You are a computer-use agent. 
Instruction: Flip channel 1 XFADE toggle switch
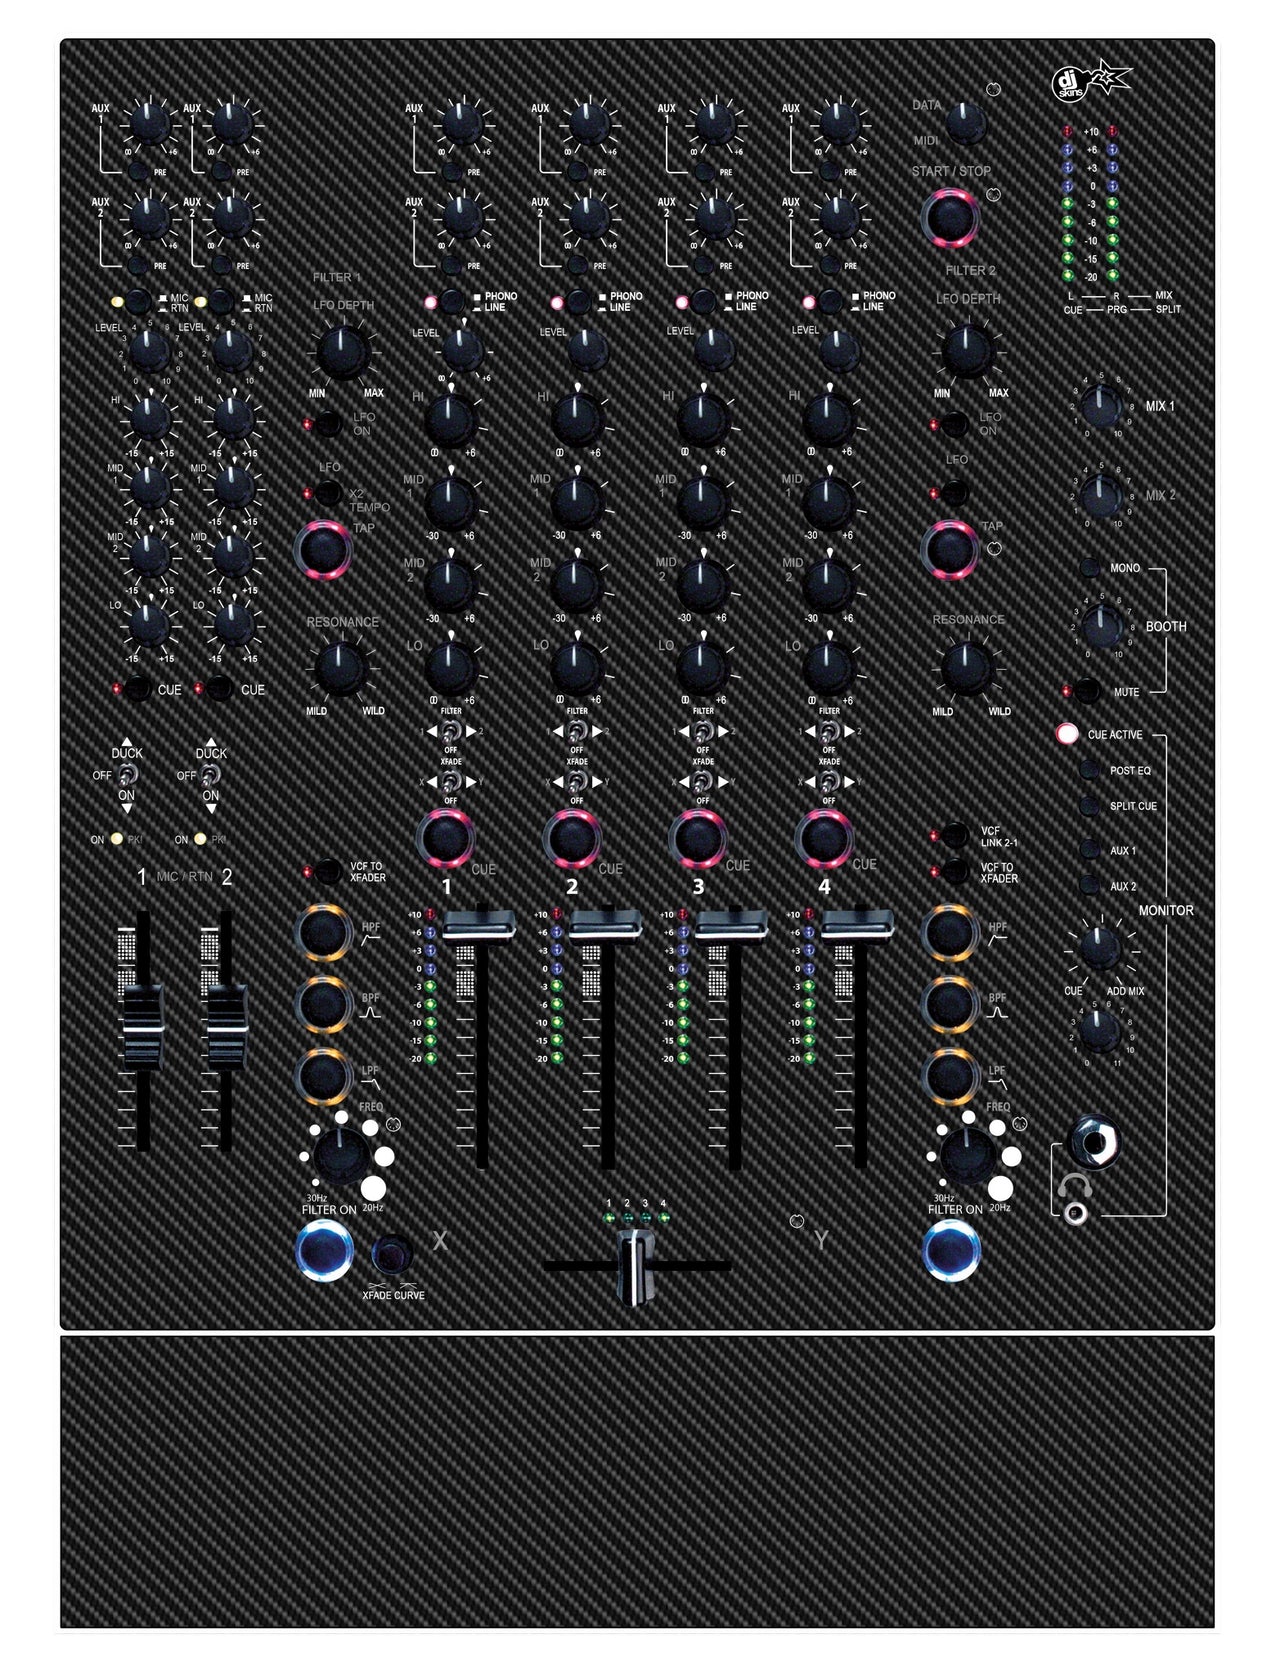[451, 781]
